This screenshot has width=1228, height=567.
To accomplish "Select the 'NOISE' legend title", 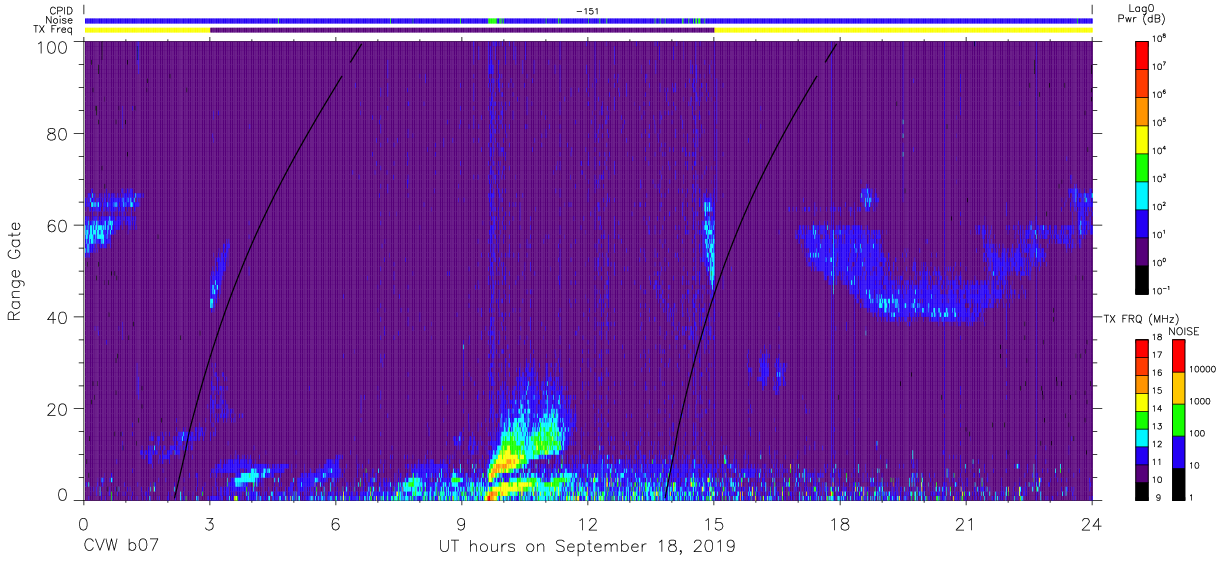I will coord(1184,331).
